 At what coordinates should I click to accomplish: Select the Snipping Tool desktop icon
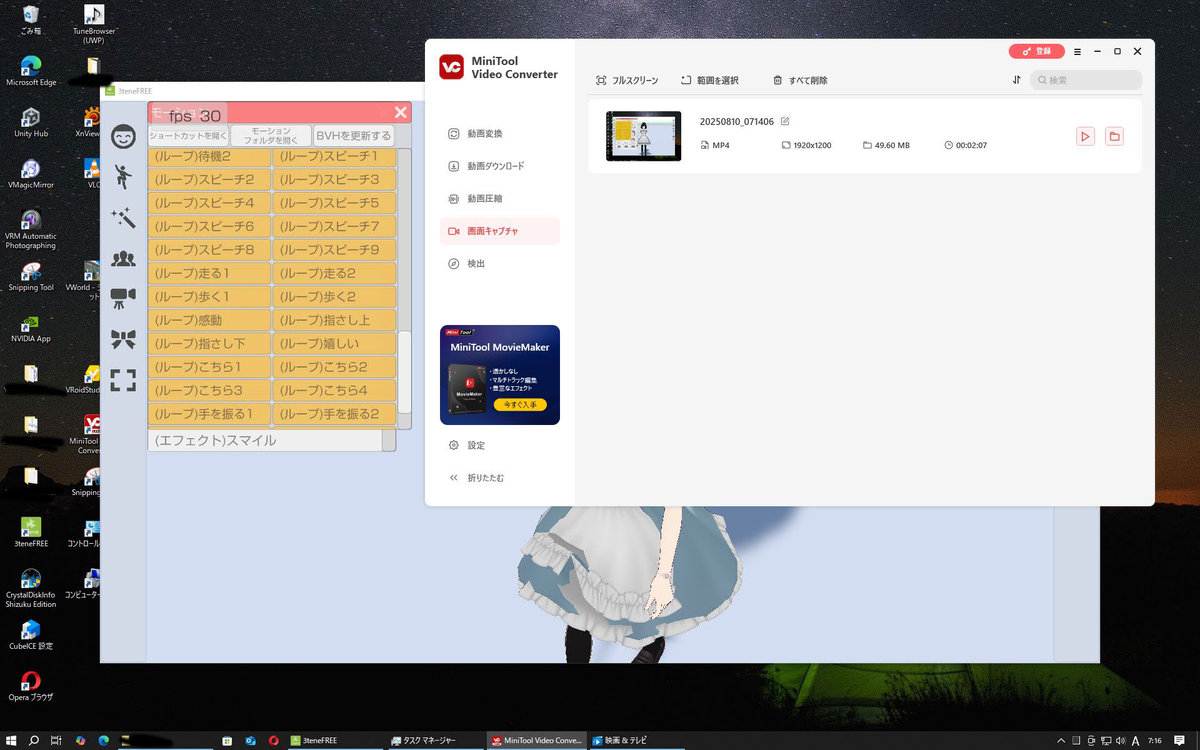(x=31, y=277)
